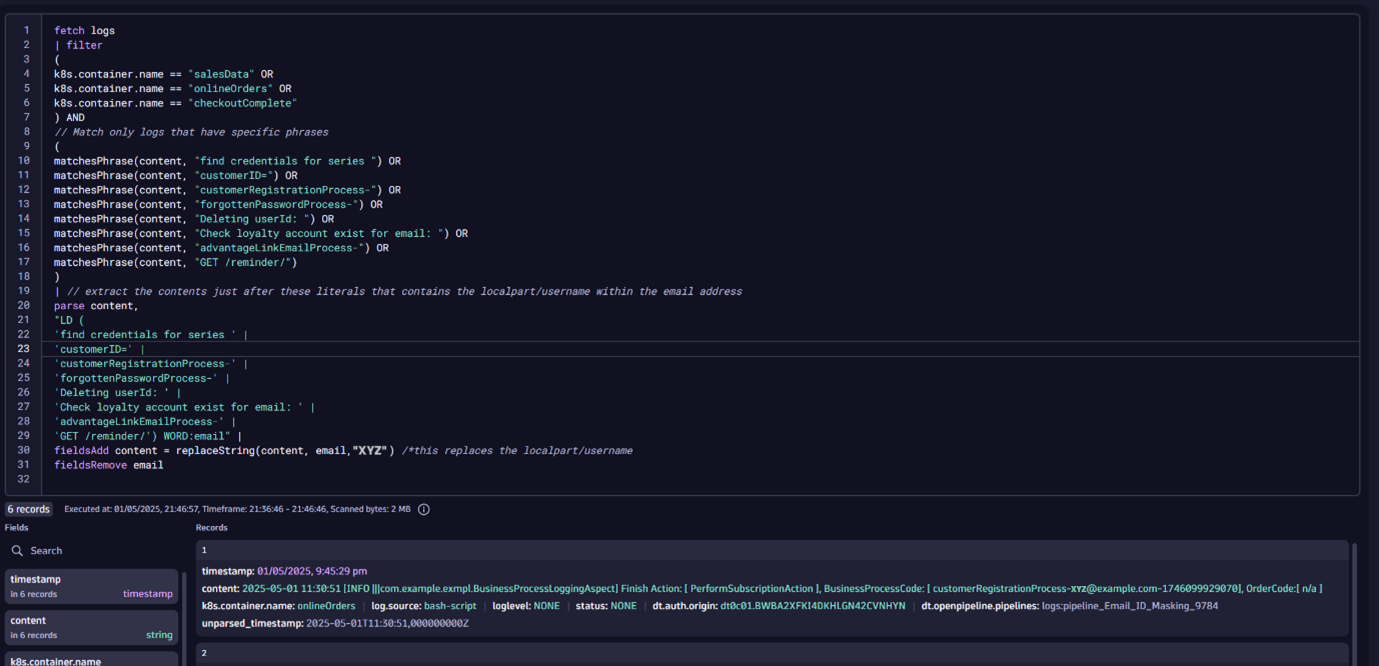Screen dimensions: 1379x666
Task: Select the content field in Fields list
Action: (x=92, y=627)
